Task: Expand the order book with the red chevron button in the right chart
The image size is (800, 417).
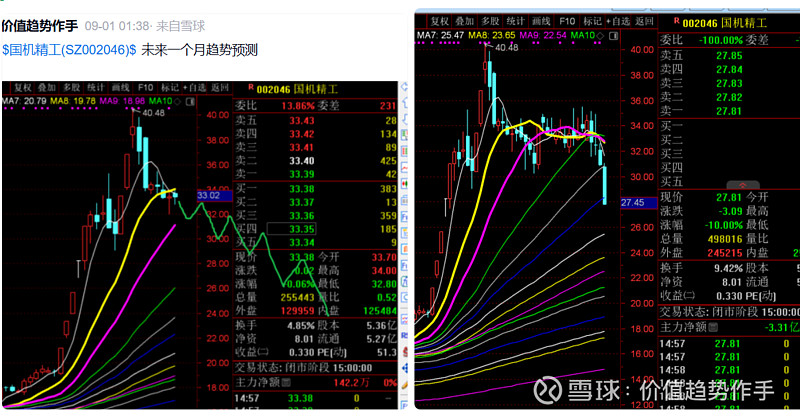Action: point(743,185)
